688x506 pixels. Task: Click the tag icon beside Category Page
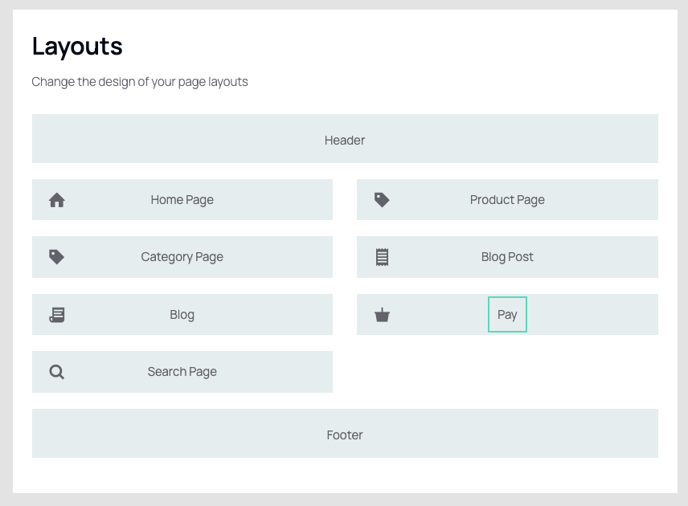tap(57, 257)
